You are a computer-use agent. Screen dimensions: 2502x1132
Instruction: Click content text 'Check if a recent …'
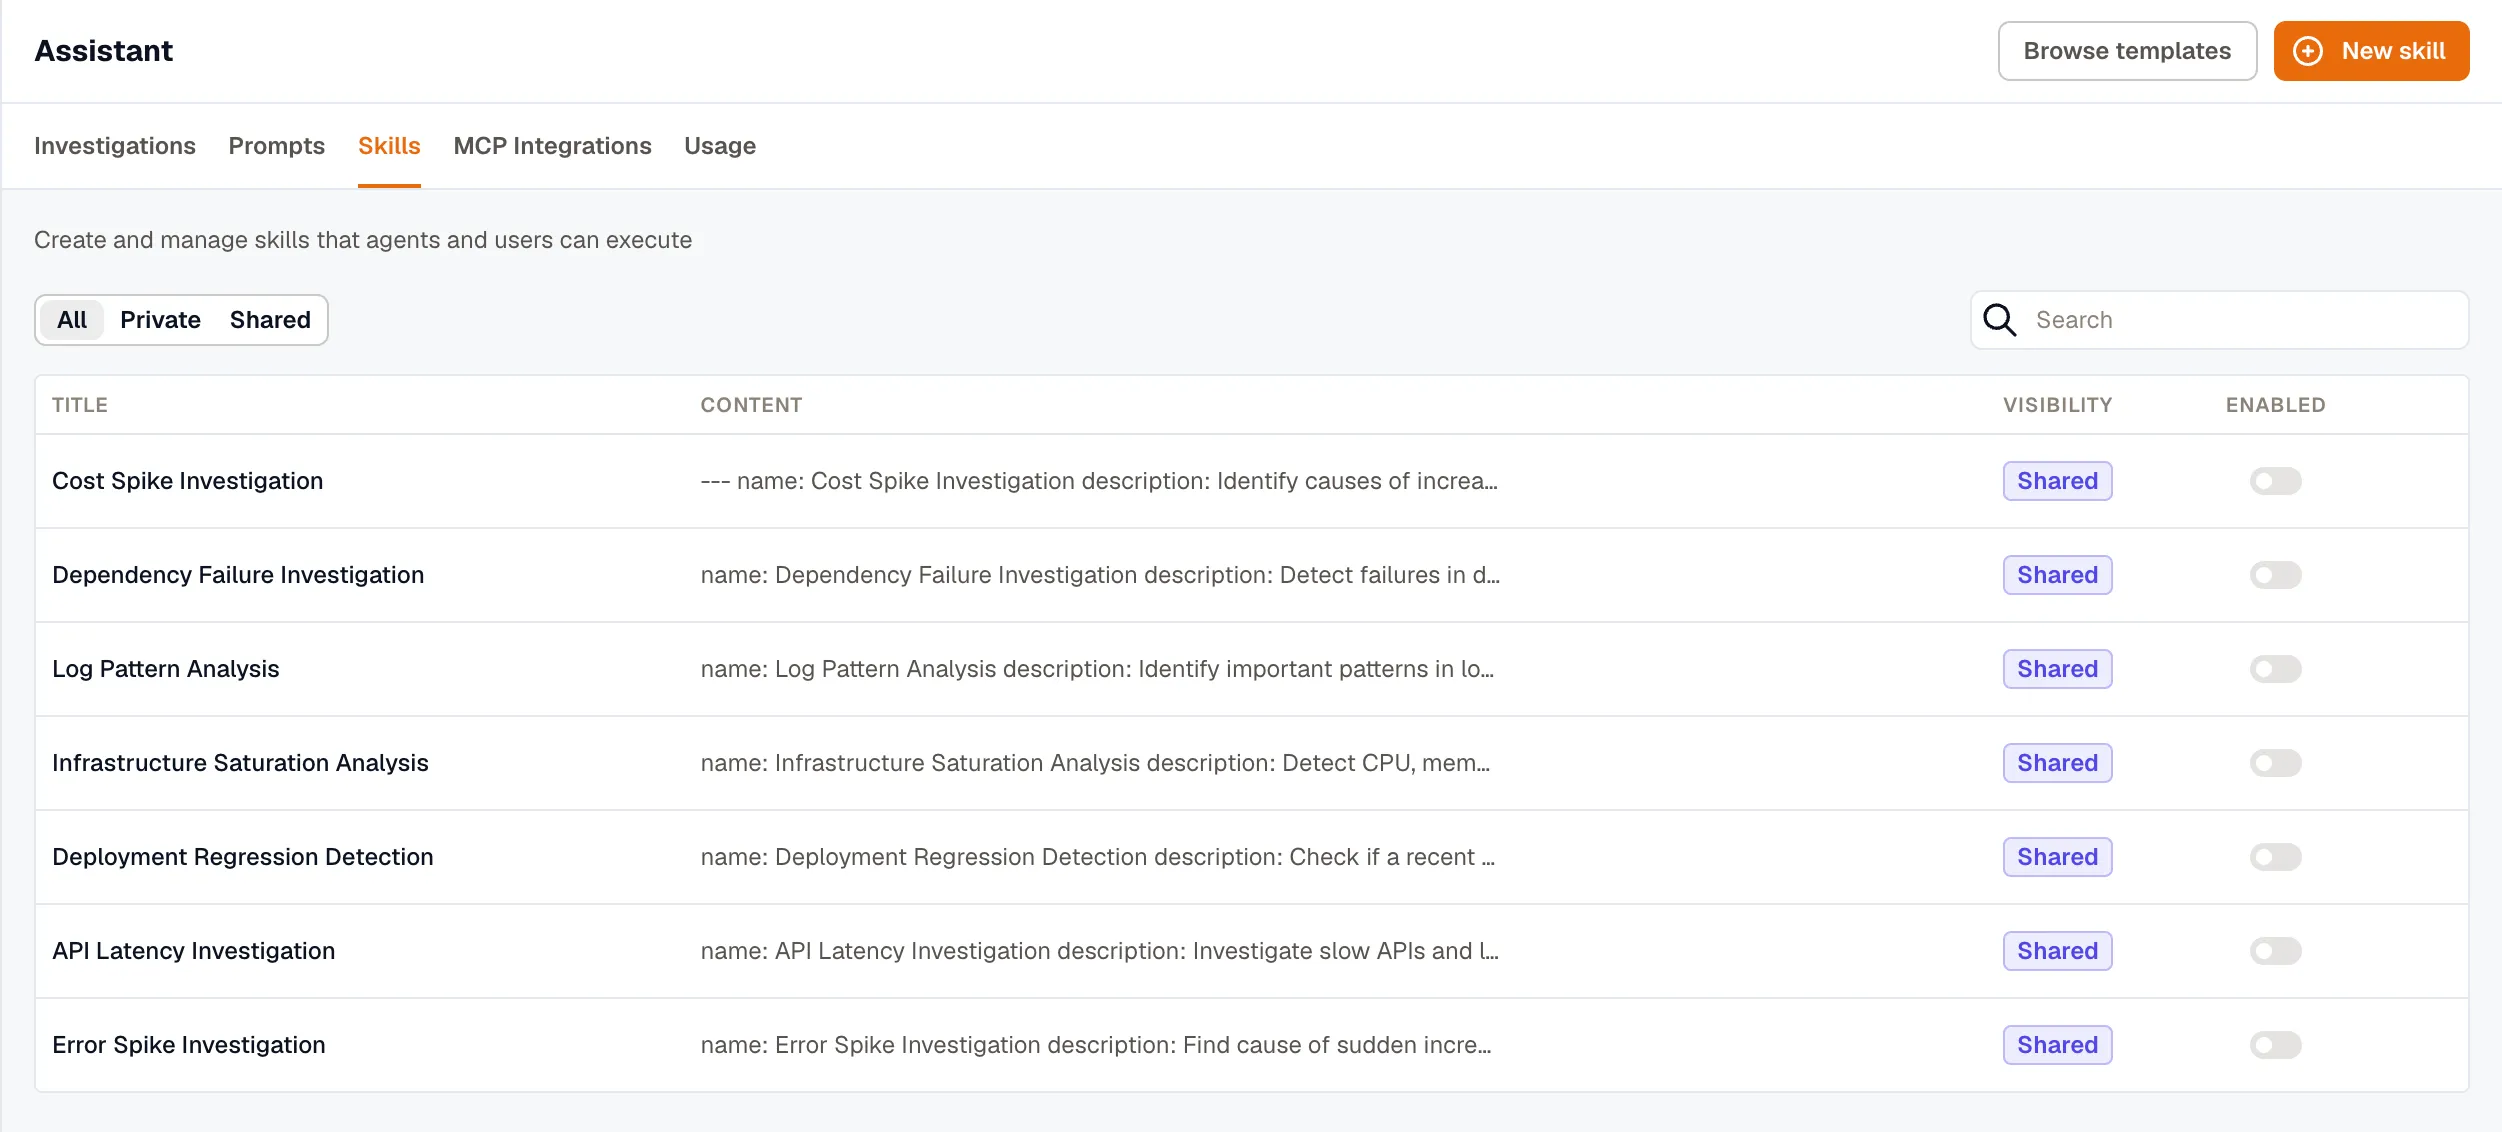(x=1392, y=857)
